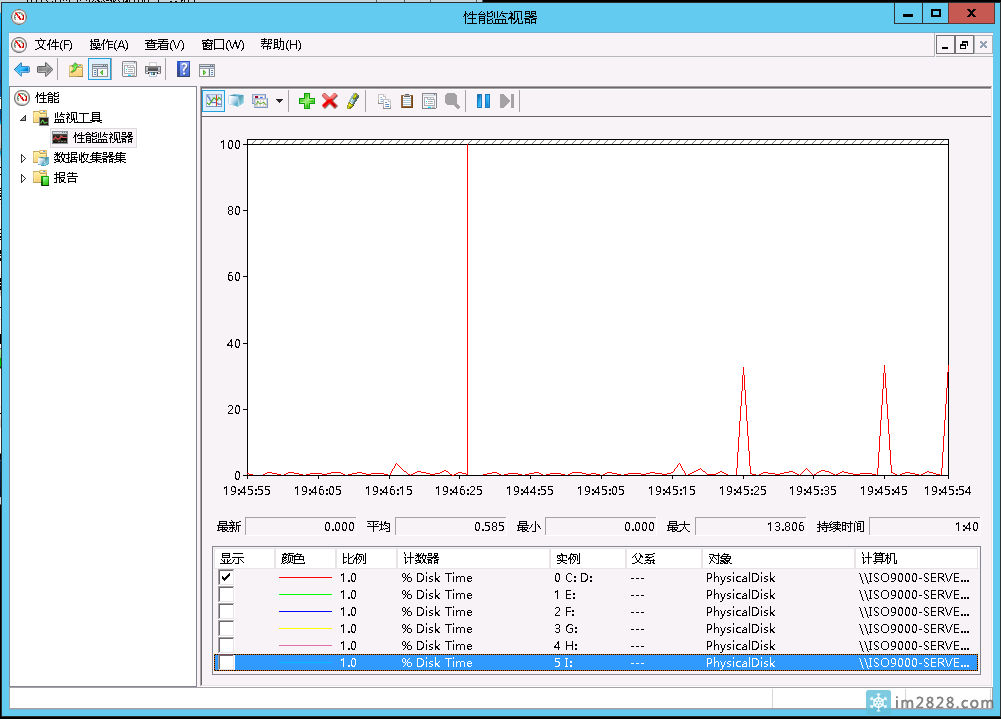Click the paste counter list icon

[407, 101]
